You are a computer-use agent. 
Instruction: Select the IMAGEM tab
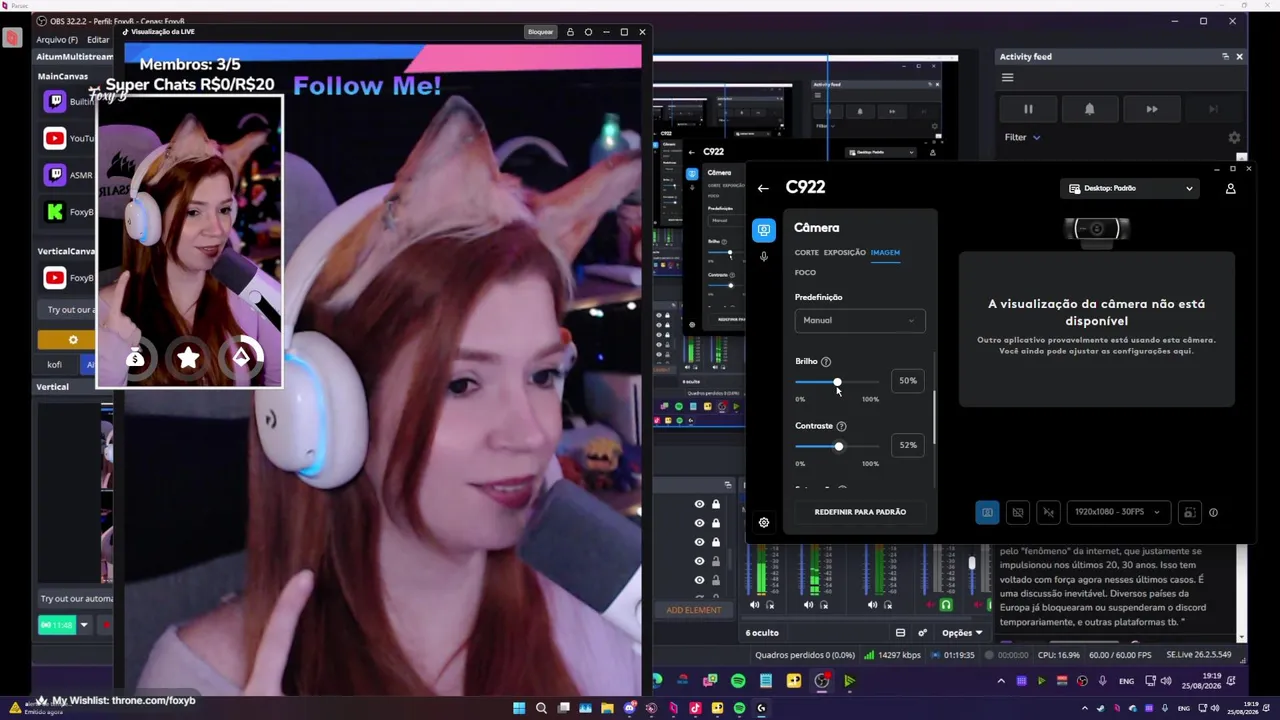click(x=885, y=252)
